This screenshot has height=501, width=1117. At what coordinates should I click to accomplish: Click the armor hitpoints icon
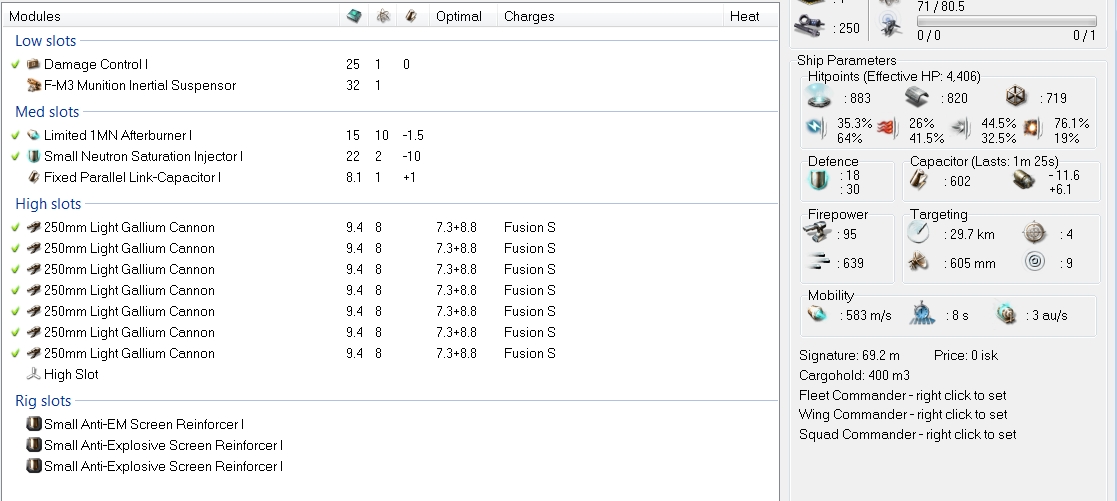click(917, 97)
